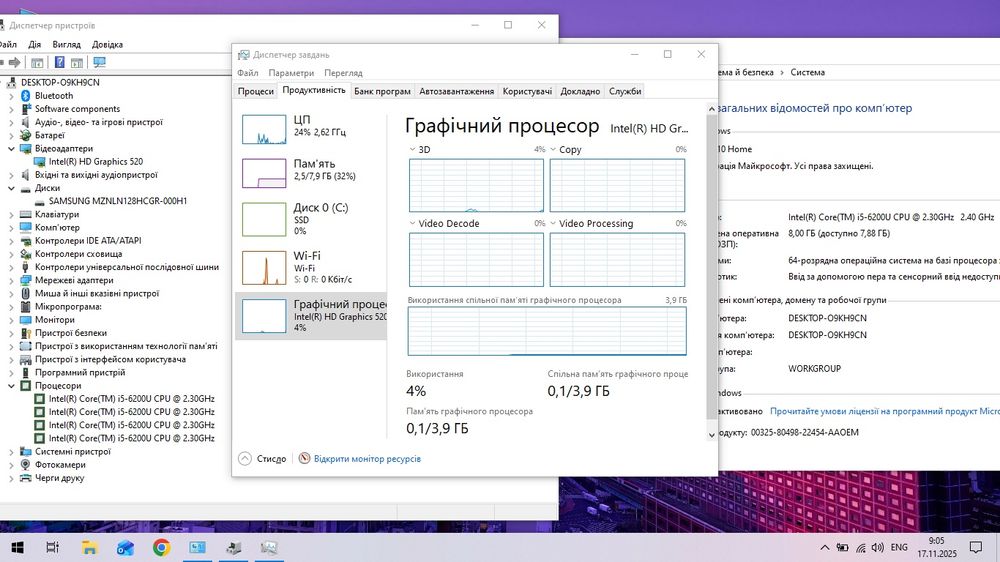Click the Батареї battery category icon

click(x=26, y=135)
